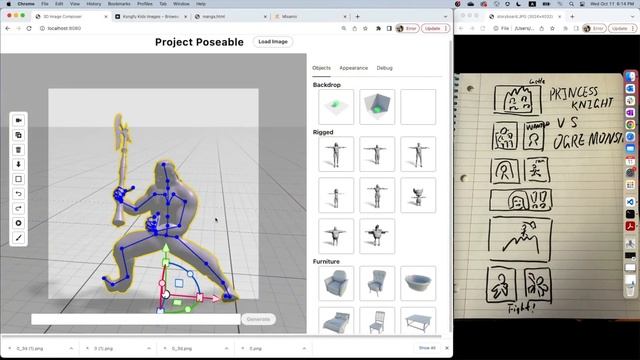Click in the prompt text field beside Generate
This screenshot has width=640, height=360.
pyautogui.click(x=136, y=319)
